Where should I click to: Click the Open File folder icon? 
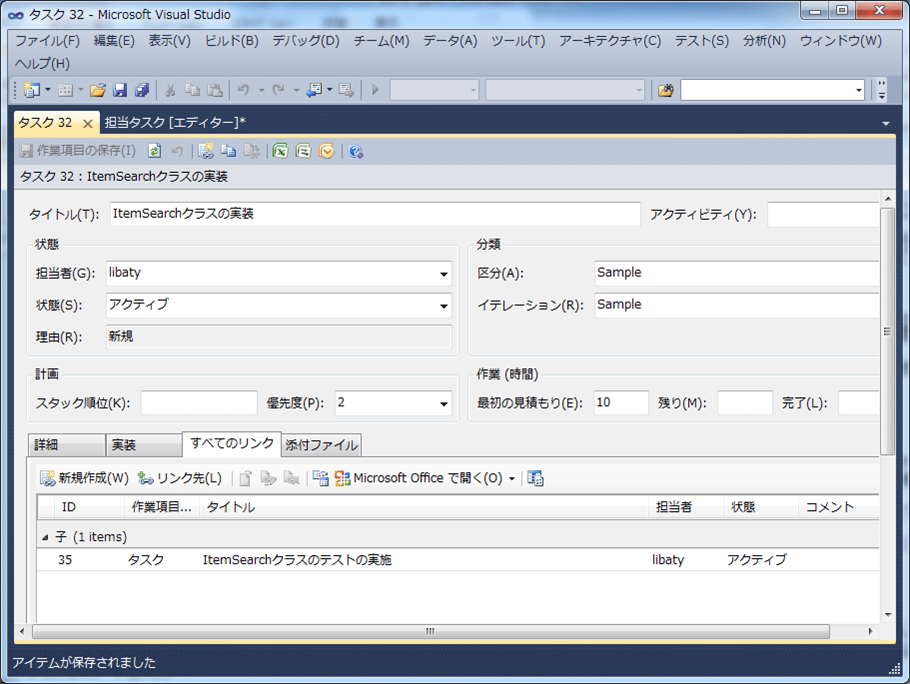[98, 90]
